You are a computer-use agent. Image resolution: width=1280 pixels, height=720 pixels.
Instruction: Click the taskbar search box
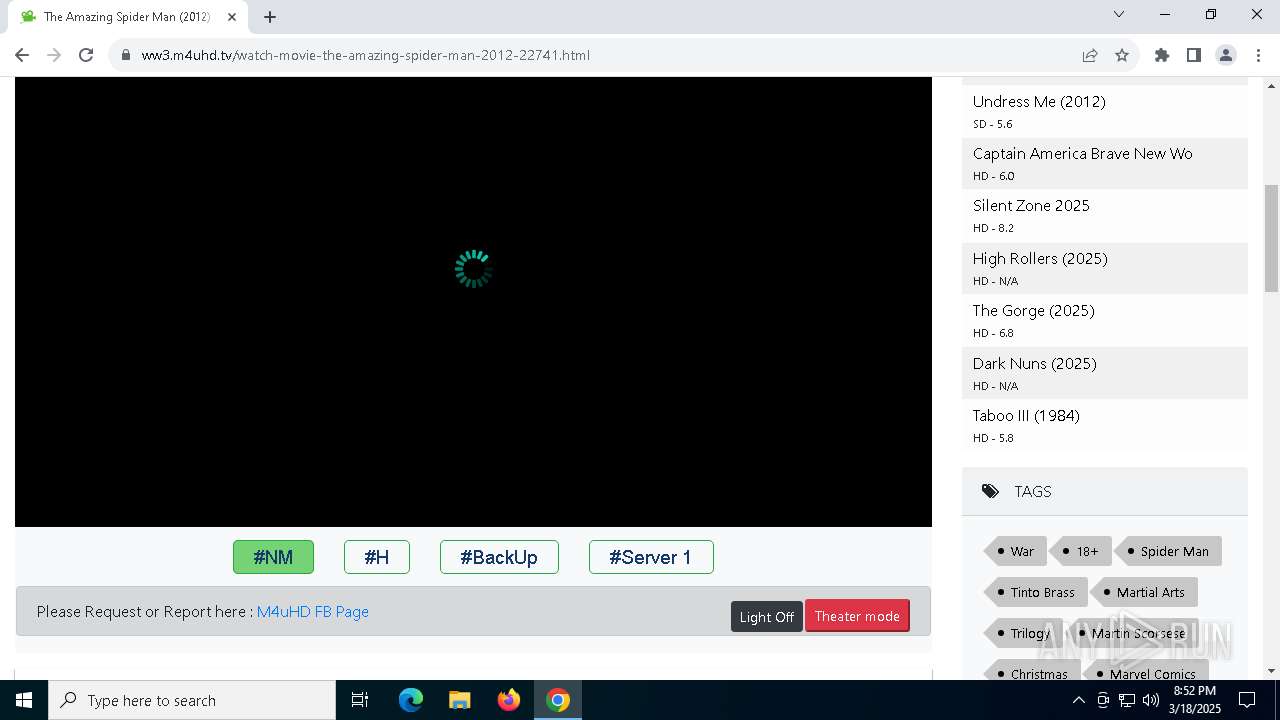[192, 700]
